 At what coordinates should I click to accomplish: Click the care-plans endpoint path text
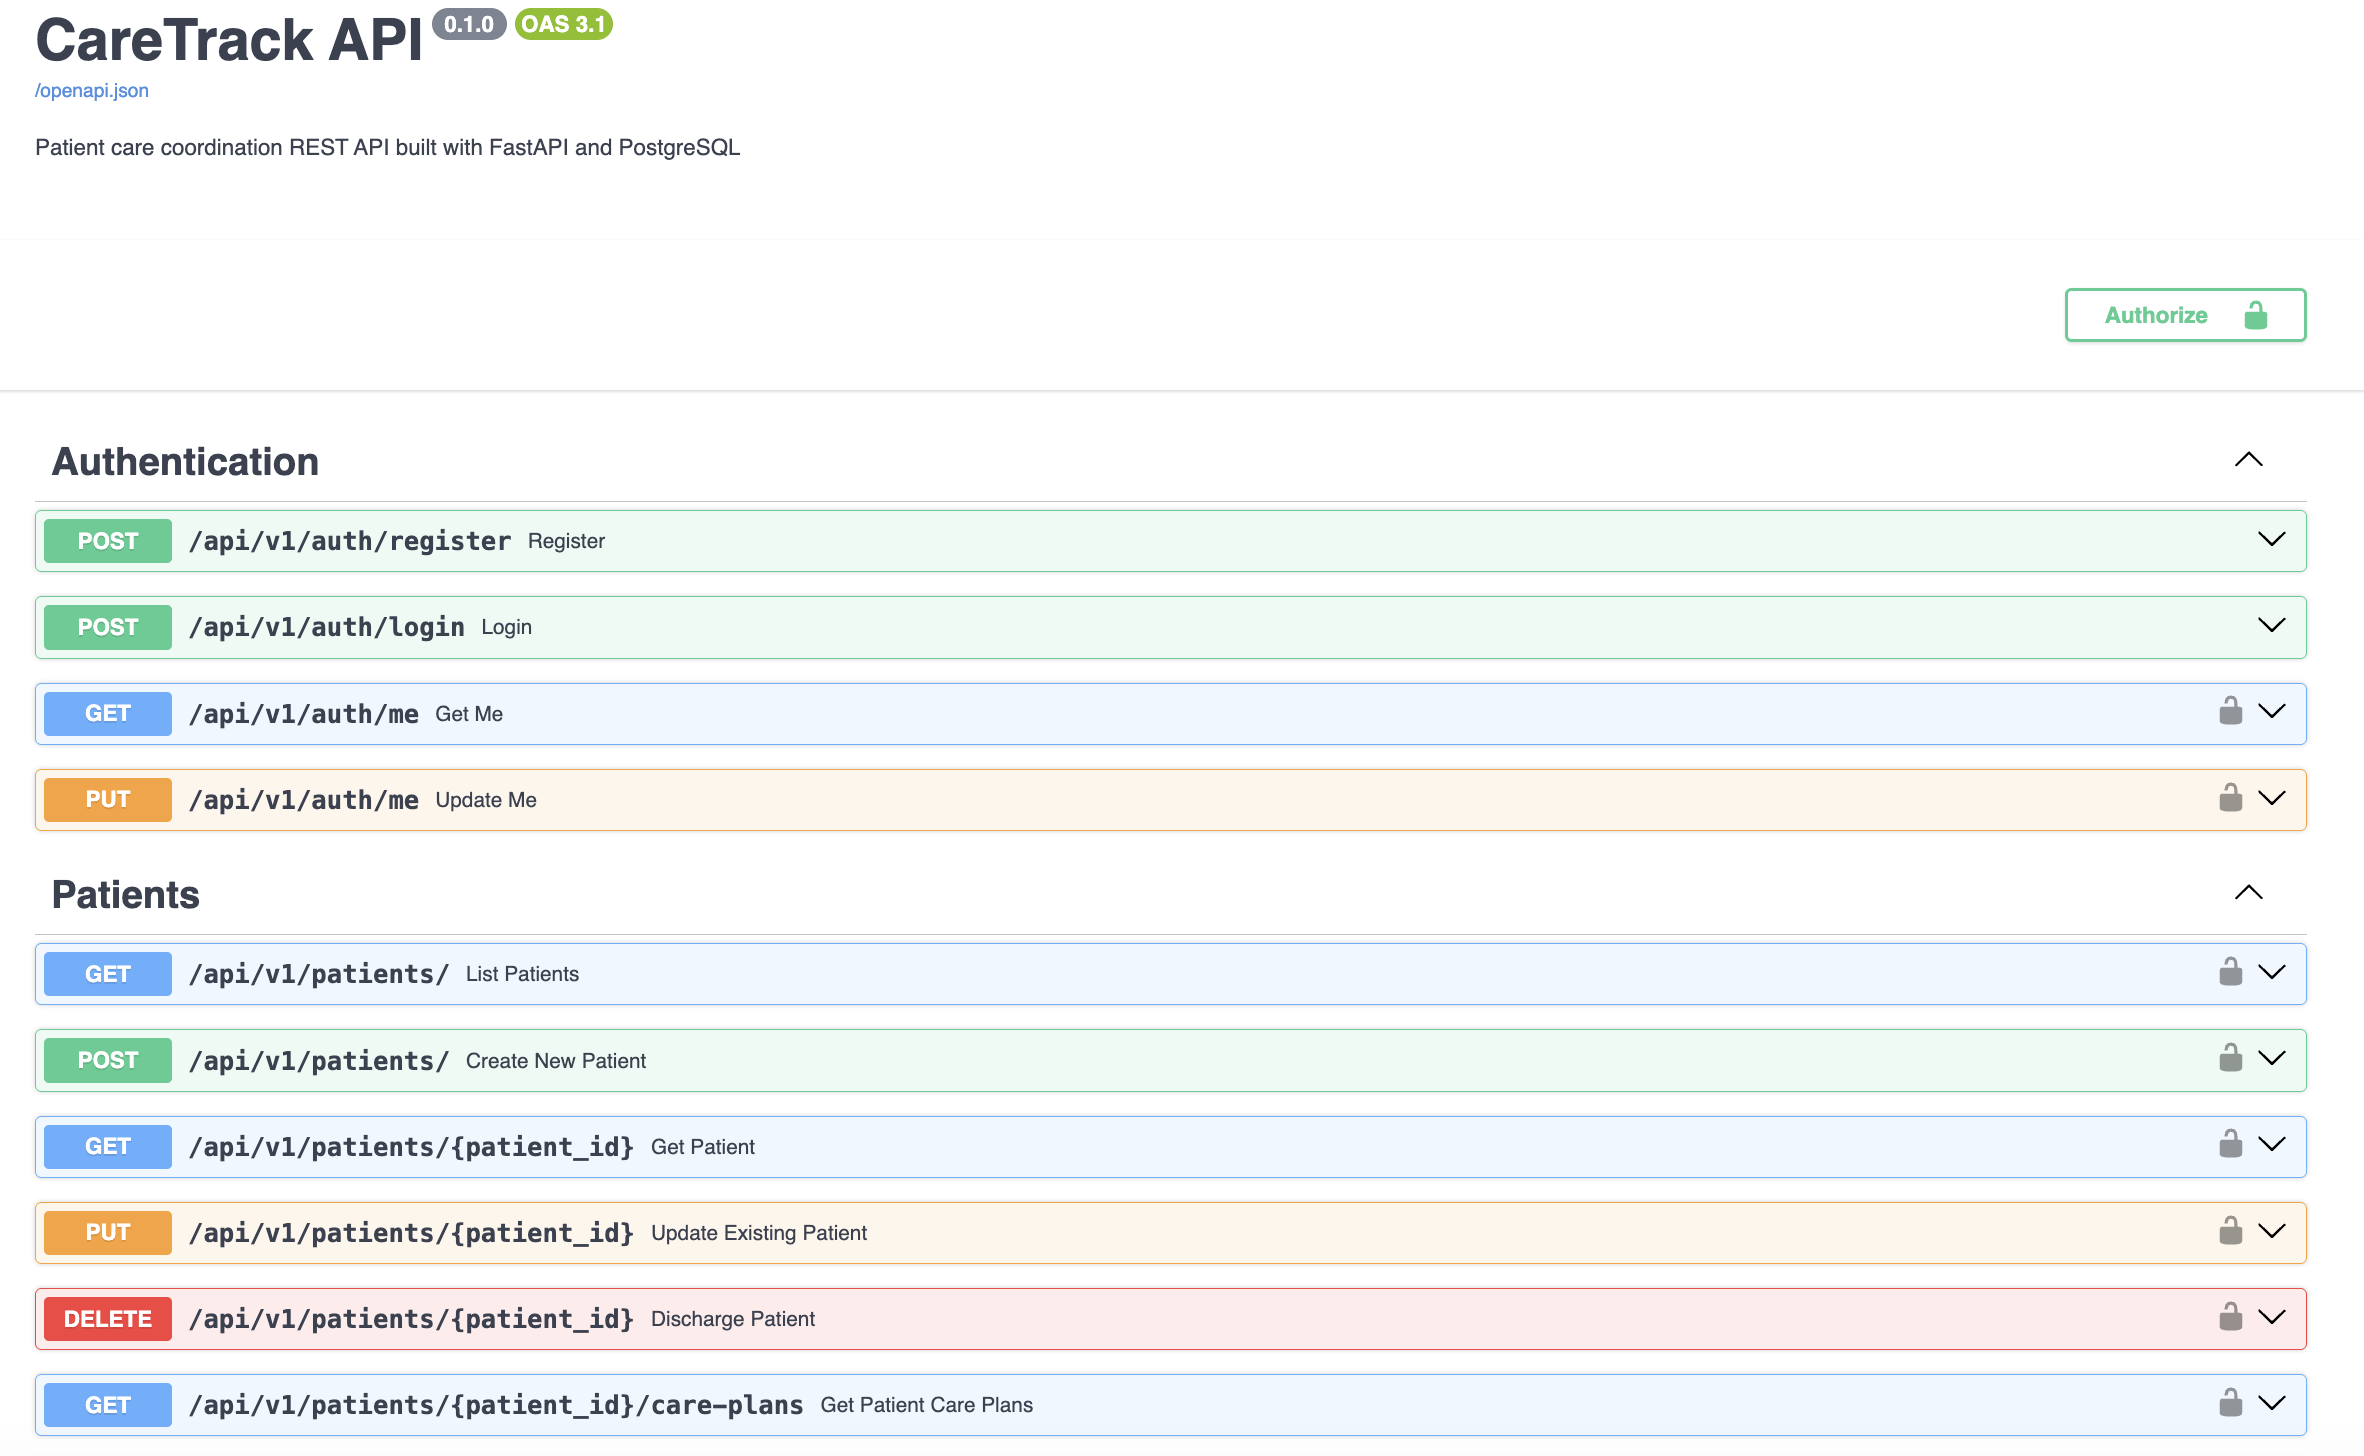(x=496, y=1405)
